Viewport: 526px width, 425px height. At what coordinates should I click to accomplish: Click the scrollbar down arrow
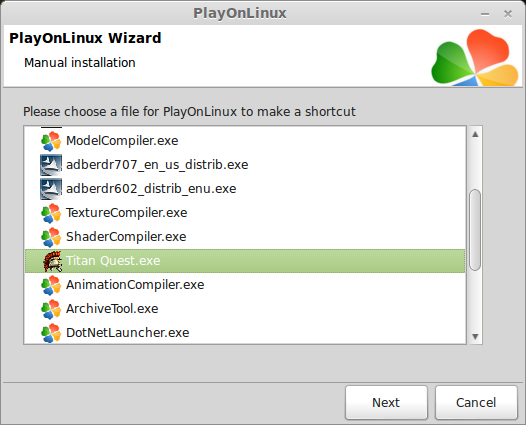point(475,336)
